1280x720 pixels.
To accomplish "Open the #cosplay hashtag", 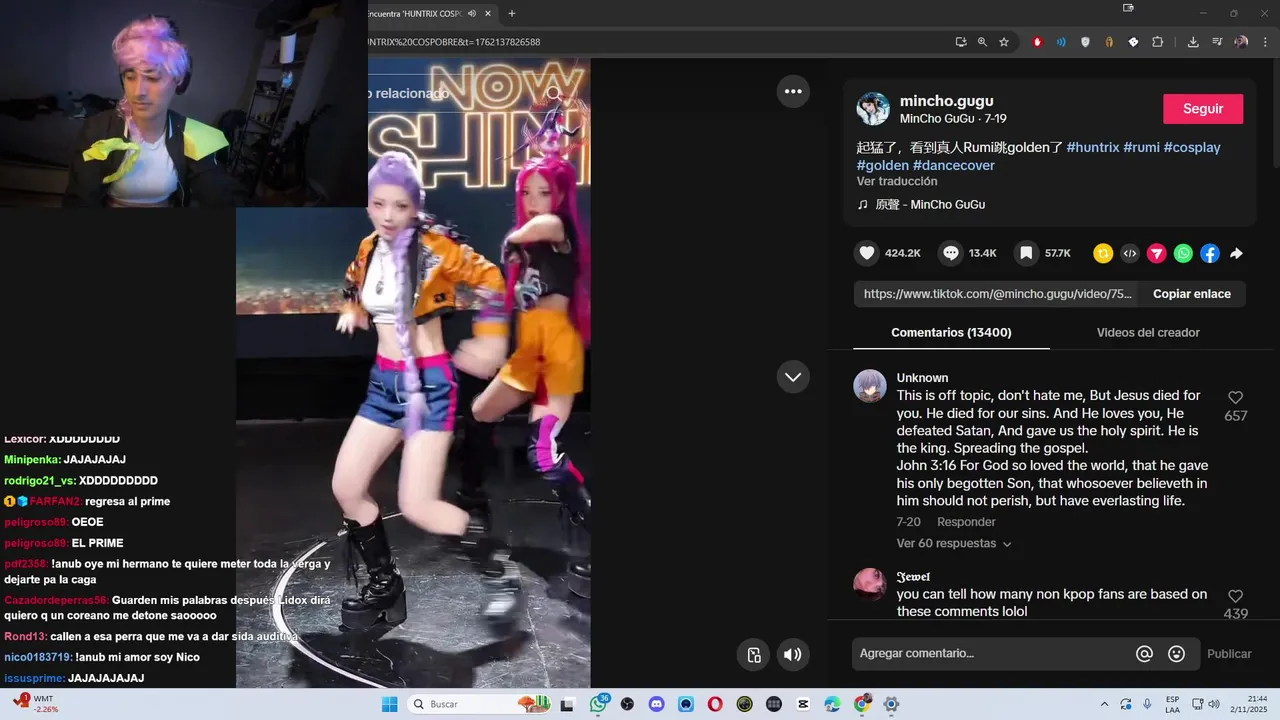I will tap(1192, 147).
